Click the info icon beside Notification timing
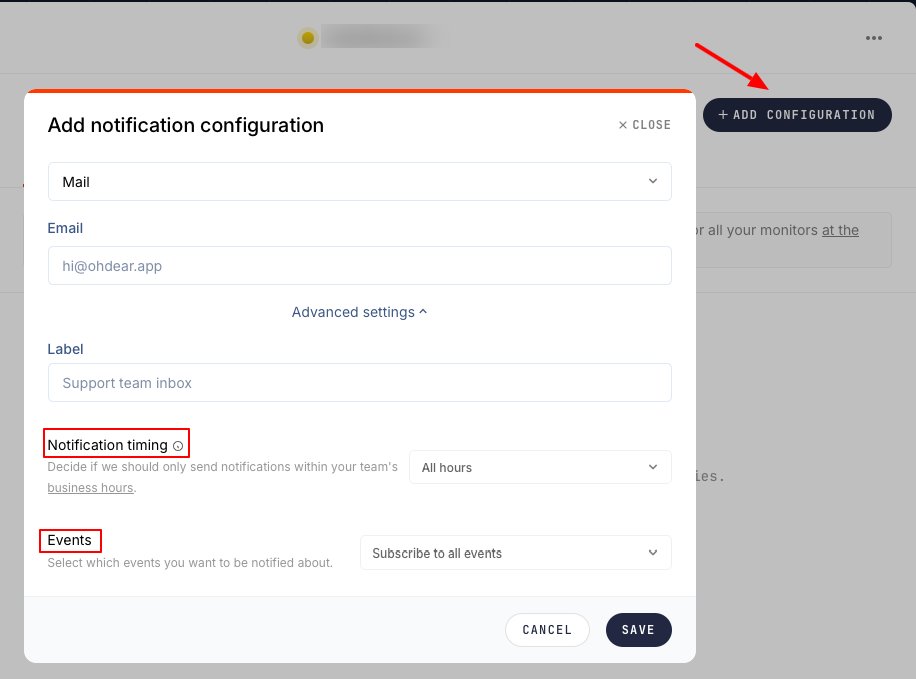The image size is (916, 679). 178,446
